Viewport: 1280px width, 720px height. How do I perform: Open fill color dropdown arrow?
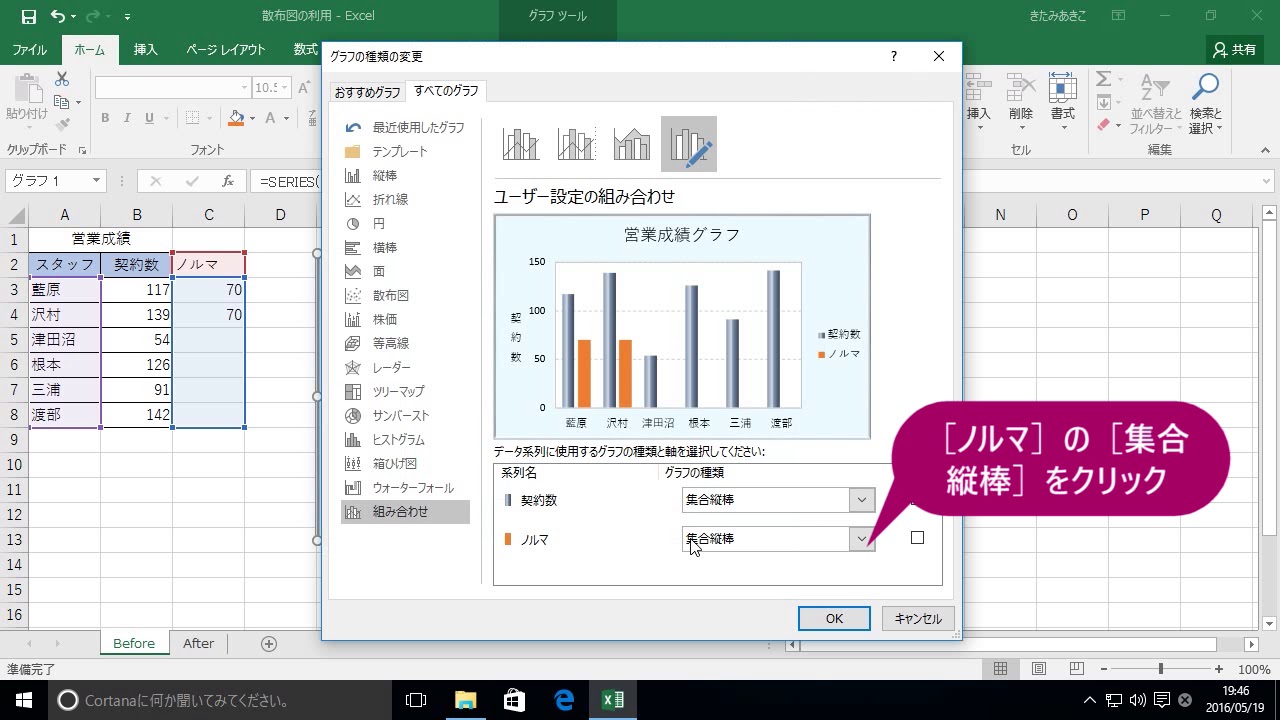(x=252, y=118)
